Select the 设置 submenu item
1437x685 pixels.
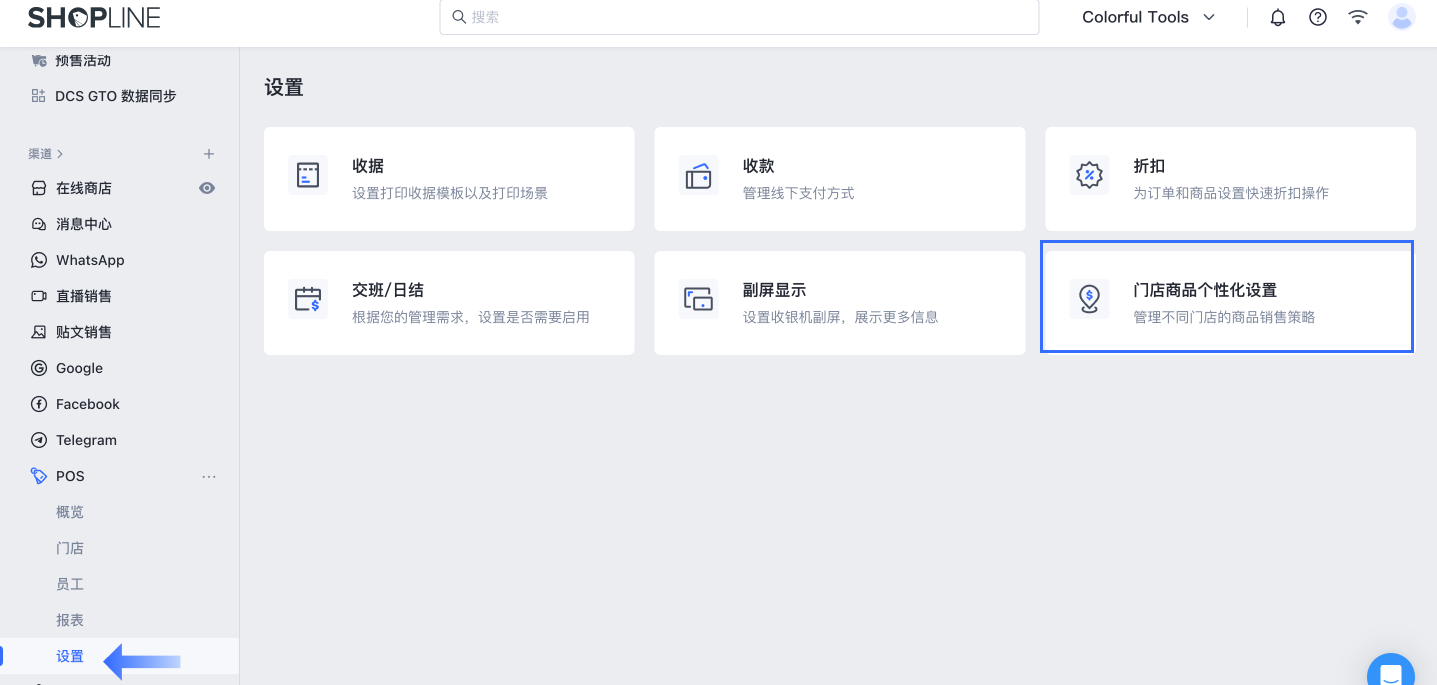click(x=70, y=656)
